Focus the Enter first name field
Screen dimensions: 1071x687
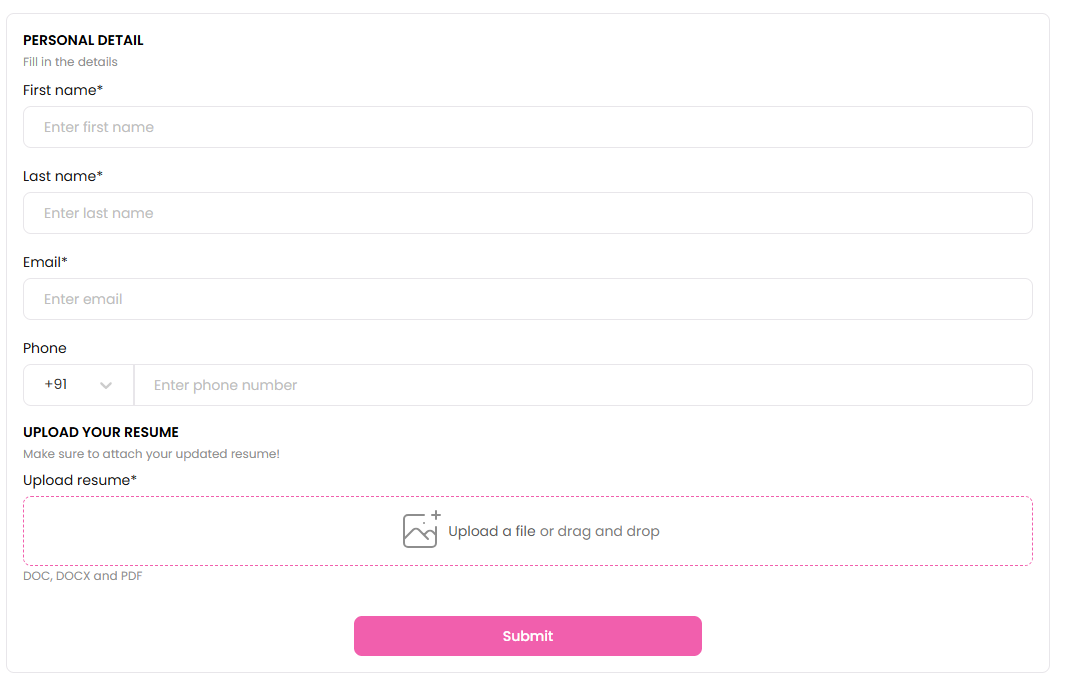click(527, 127)
